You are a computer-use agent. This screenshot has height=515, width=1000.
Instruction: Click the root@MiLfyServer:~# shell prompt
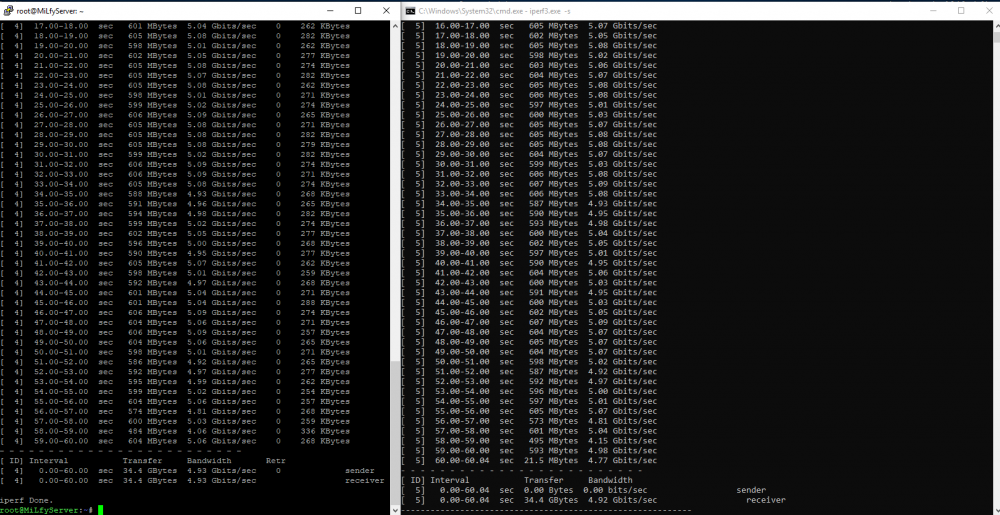pyautogui.click(x=47, y=510)
